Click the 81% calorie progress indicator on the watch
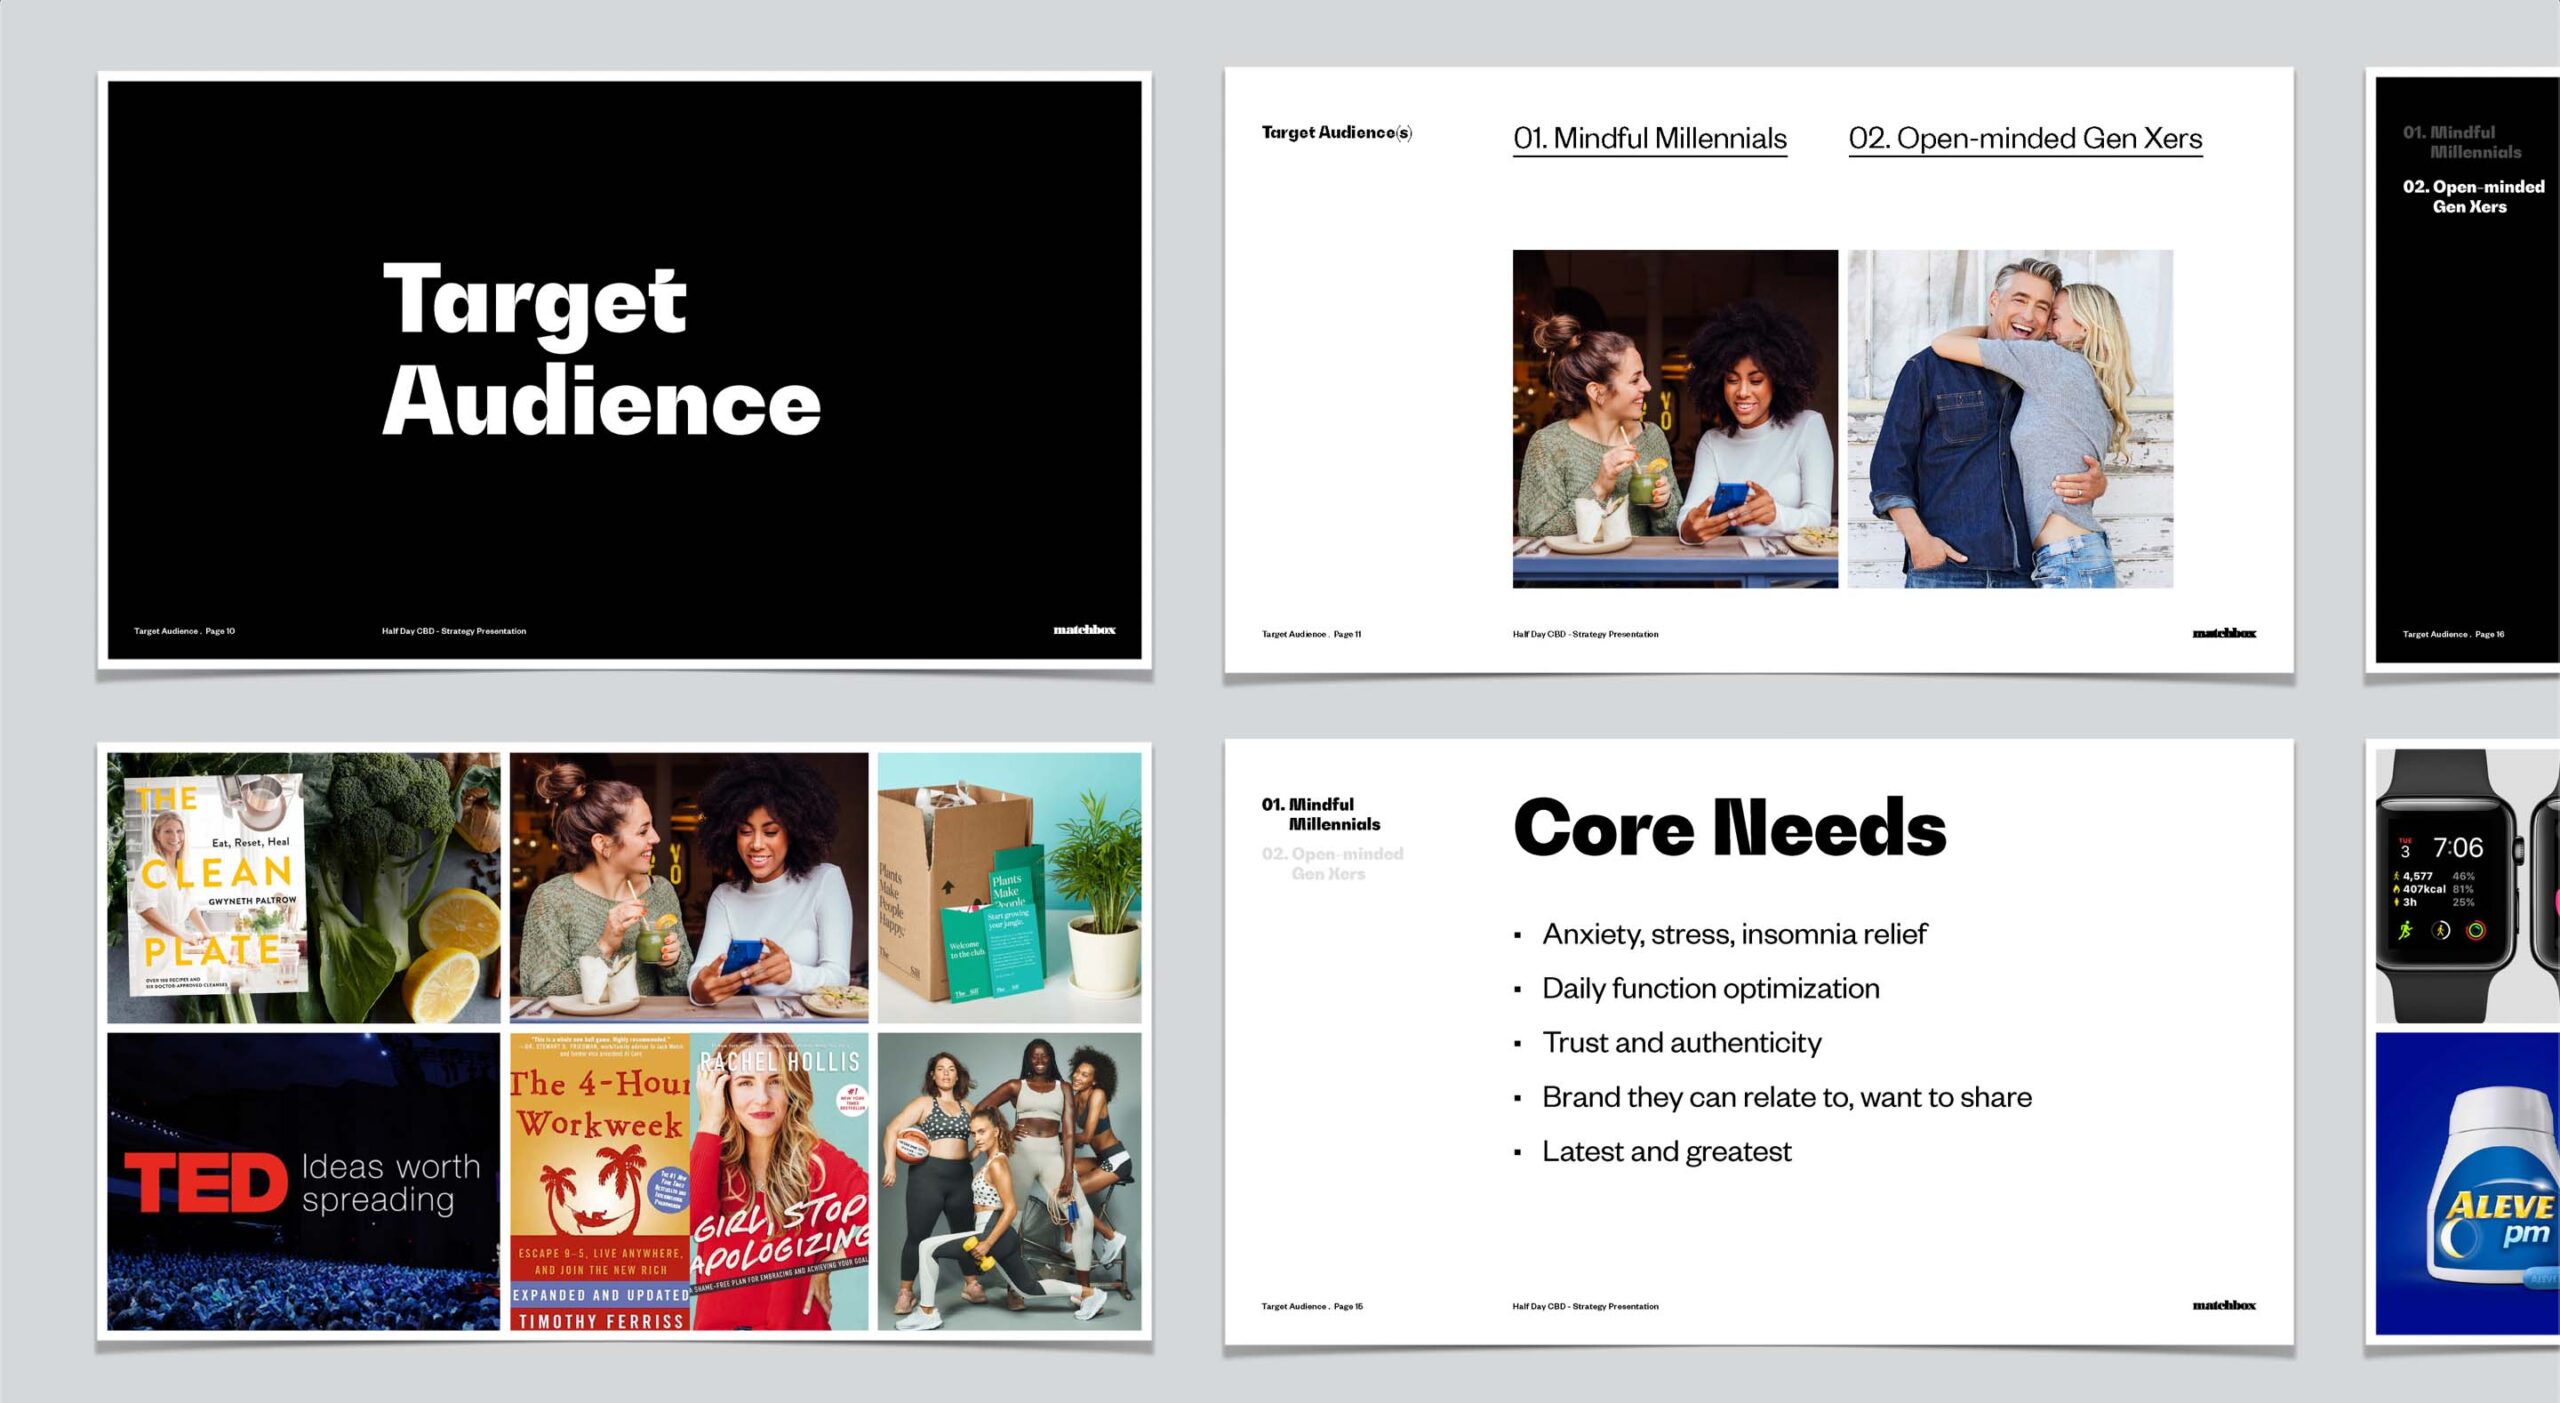2560x1403 pixels. point(2463,889)
